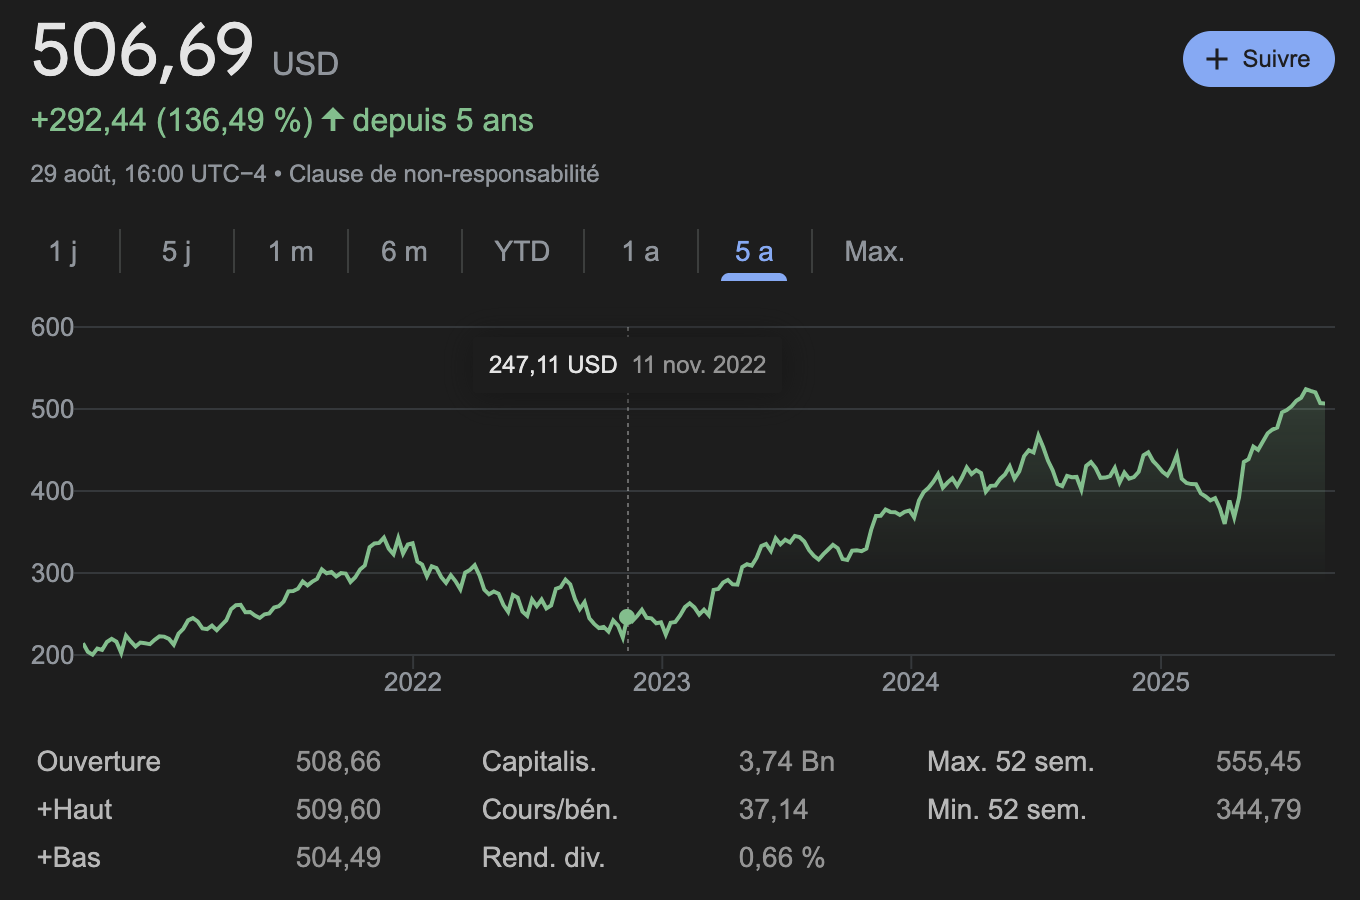Click the Max. 52 sem. value 555,45
Screen dimensions: 1360x900
(1258, 762)
